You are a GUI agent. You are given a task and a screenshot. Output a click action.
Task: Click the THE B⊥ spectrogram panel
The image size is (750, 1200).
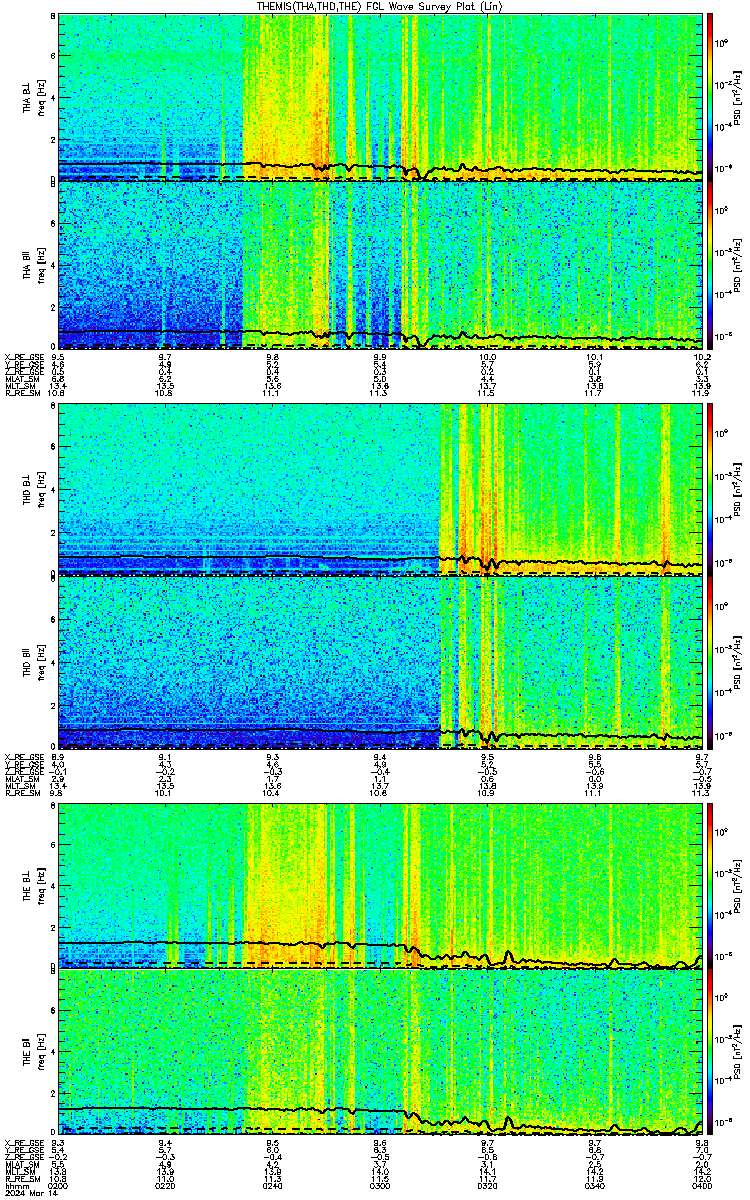(x=380, y=884)
